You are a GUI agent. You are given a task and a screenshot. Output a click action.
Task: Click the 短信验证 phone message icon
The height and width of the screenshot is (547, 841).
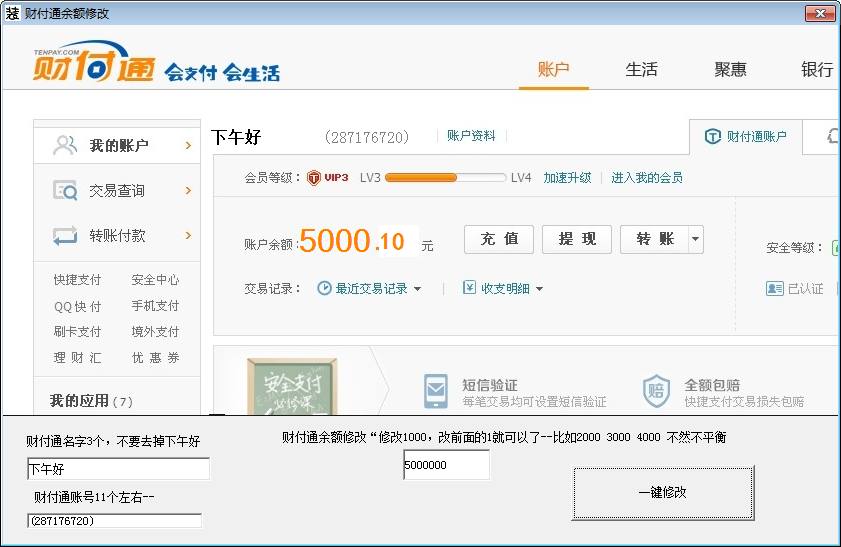[x=436, y=391]
